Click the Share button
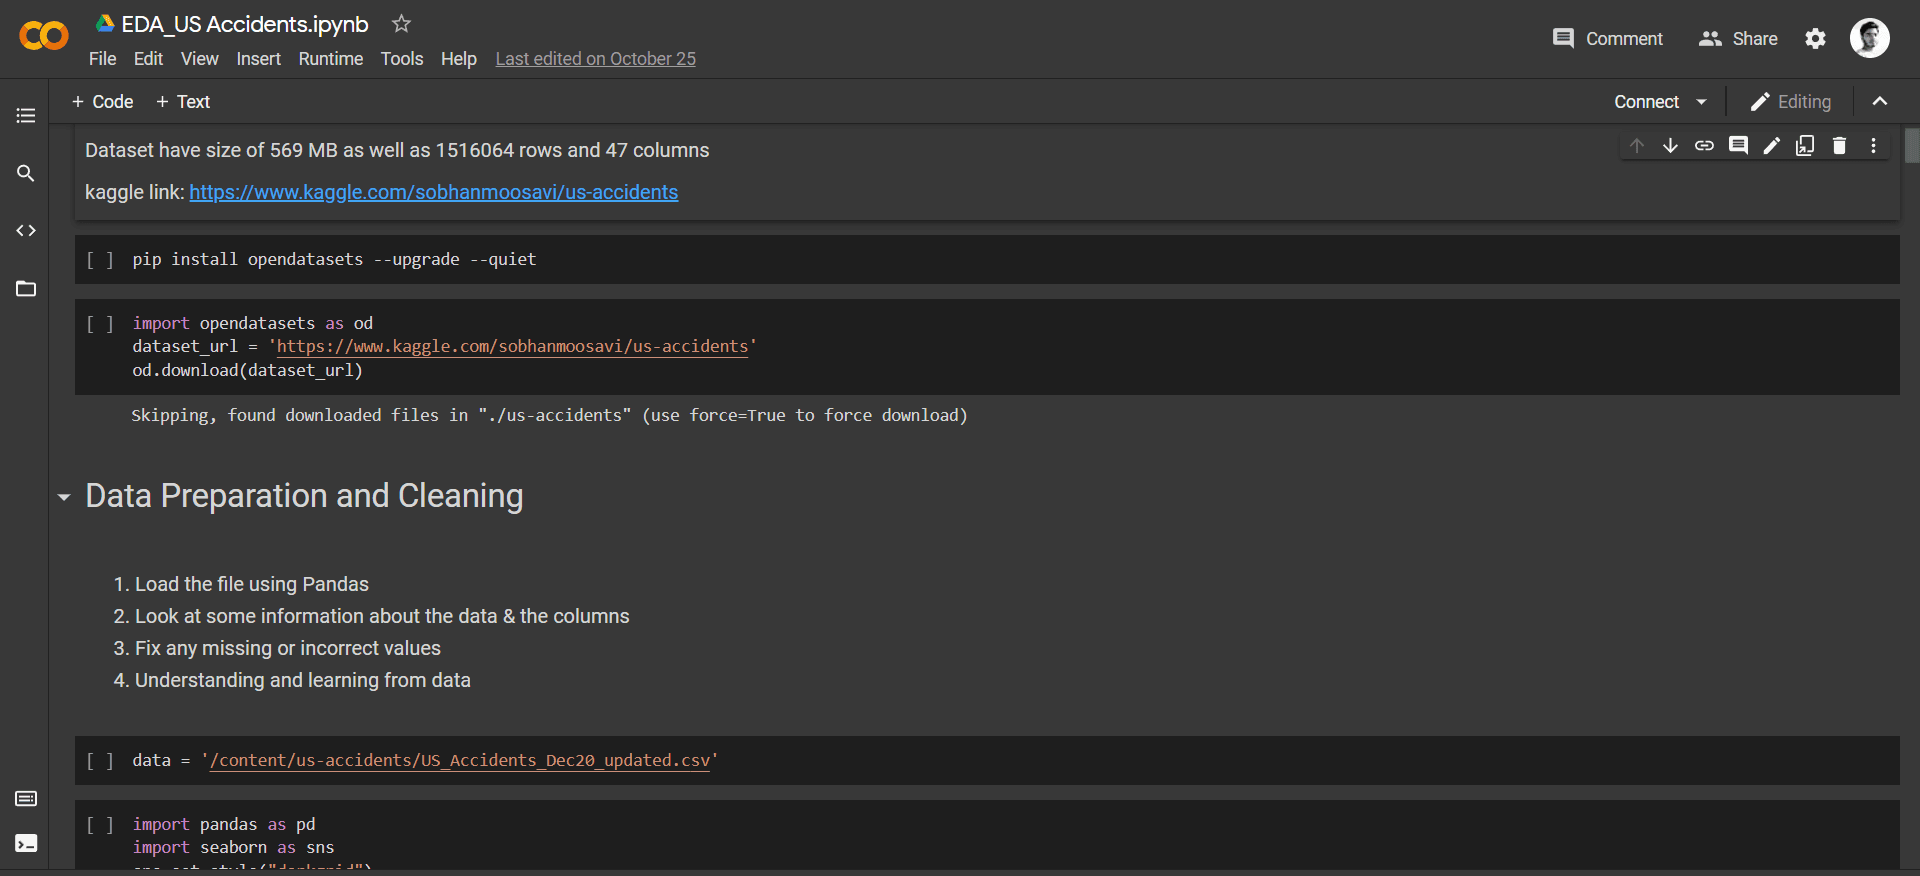The width and height of the screenshot is (1920, 876). click(1738, 39)
